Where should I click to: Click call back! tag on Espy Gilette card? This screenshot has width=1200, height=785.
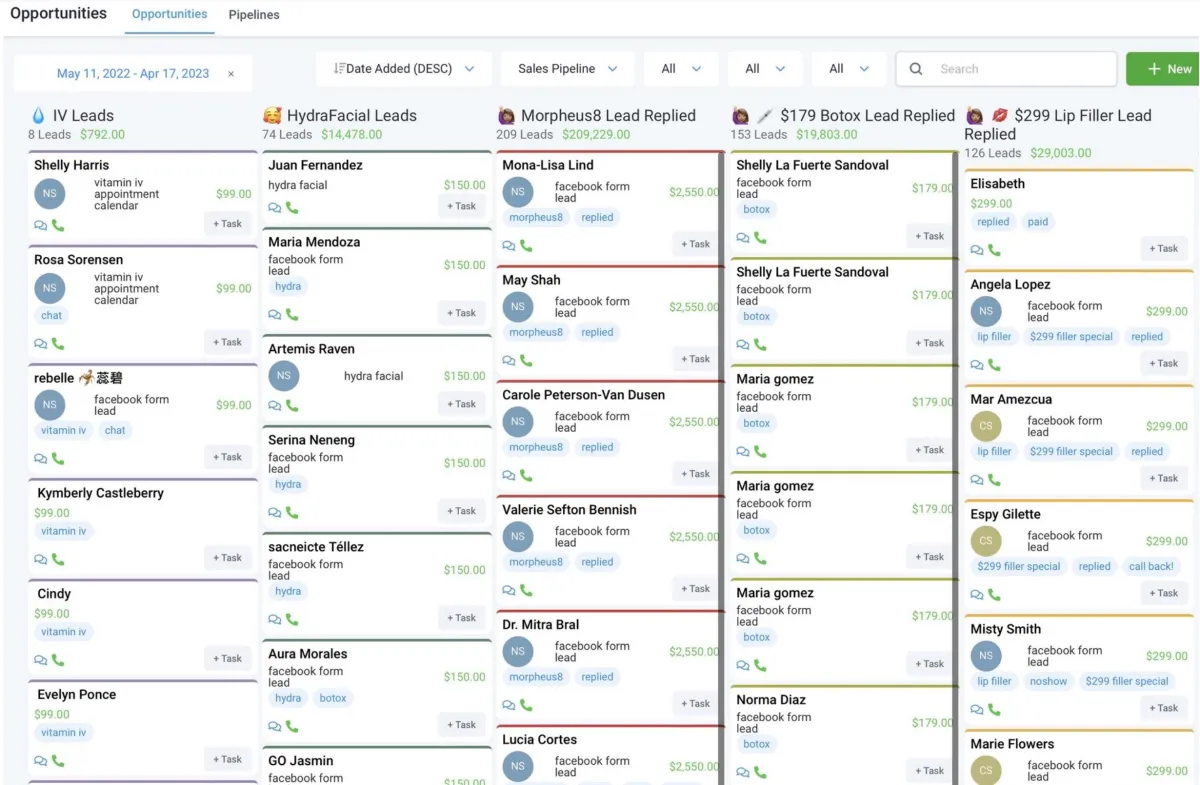(x=1151, y=566)
